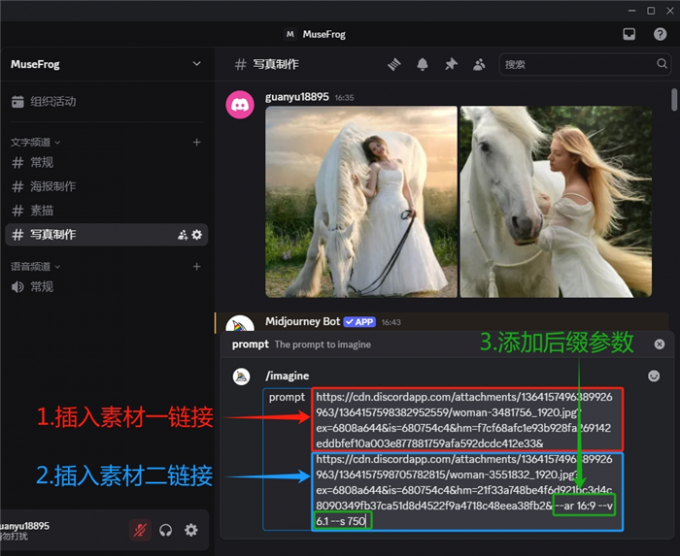Click the guanyu18895 user panel name

point(25,526)
